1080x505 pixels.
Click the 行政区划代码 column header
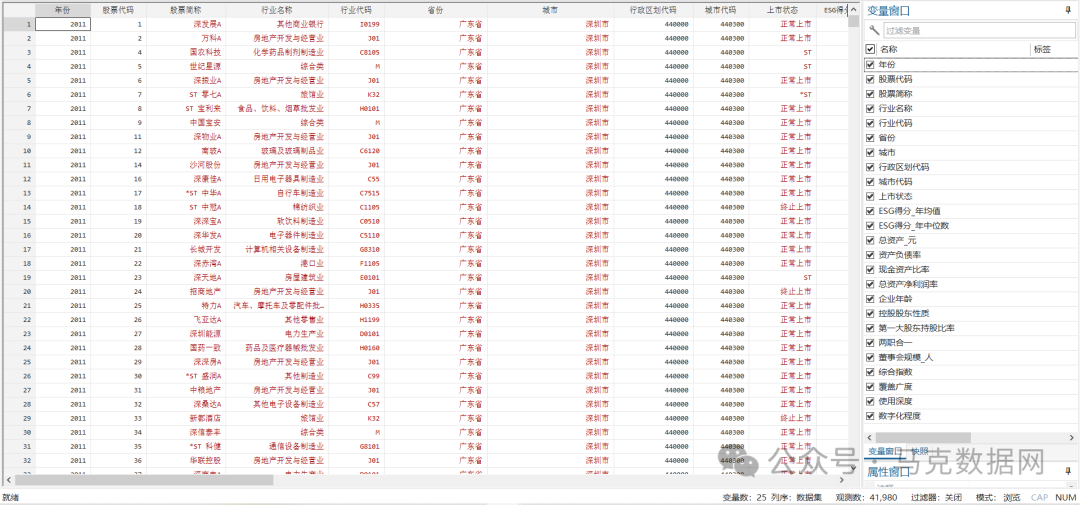[653, 10]
